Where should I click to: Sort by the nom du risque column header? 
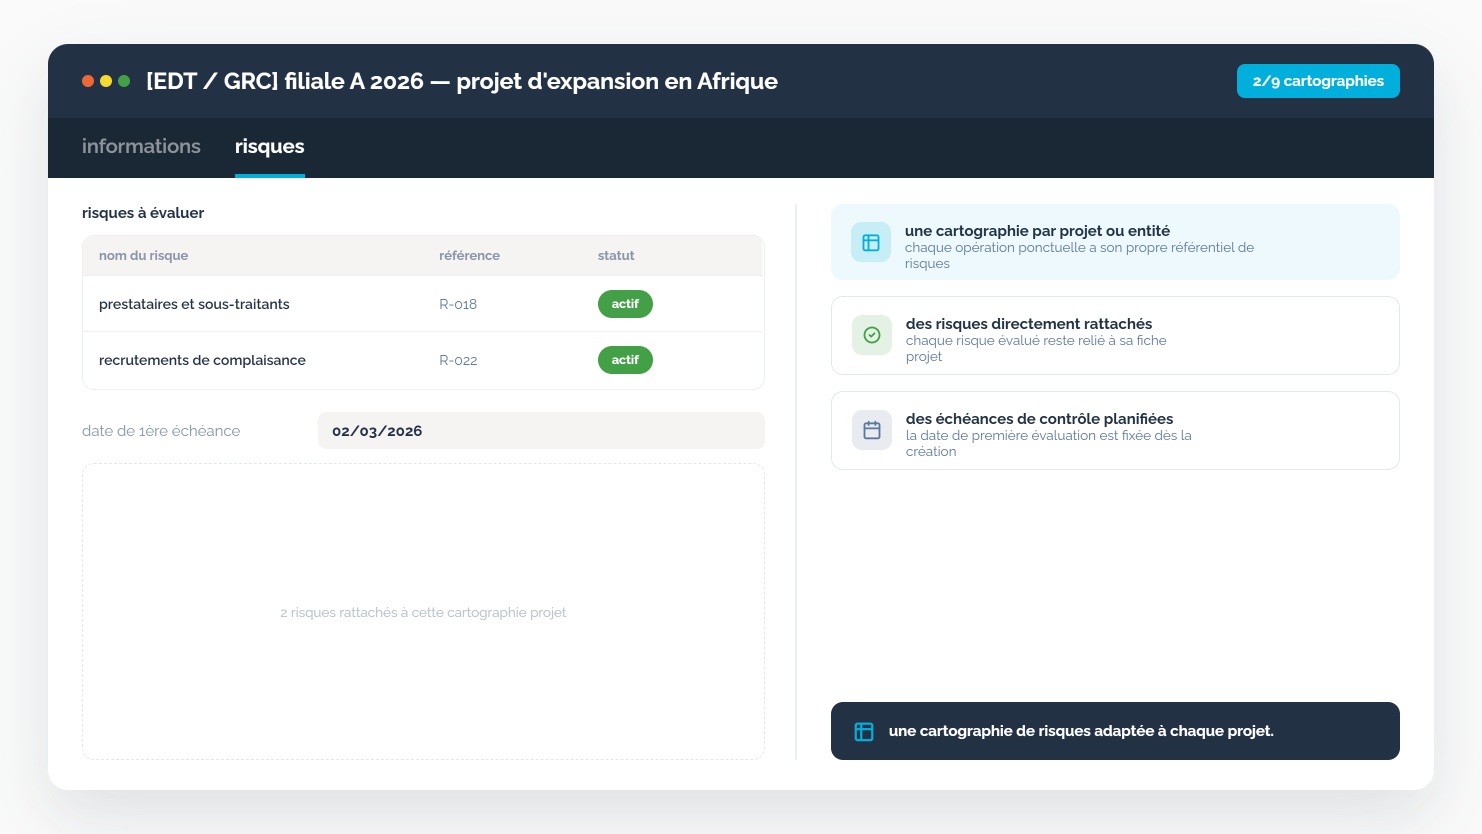click(x=143, y=256)
